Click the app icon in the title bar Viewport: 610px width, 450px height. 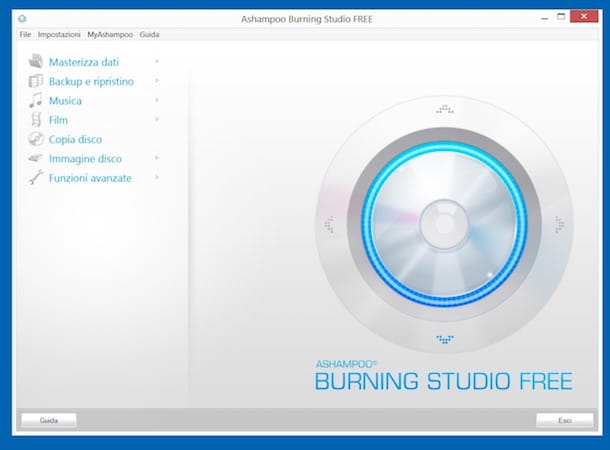[23, 18]
